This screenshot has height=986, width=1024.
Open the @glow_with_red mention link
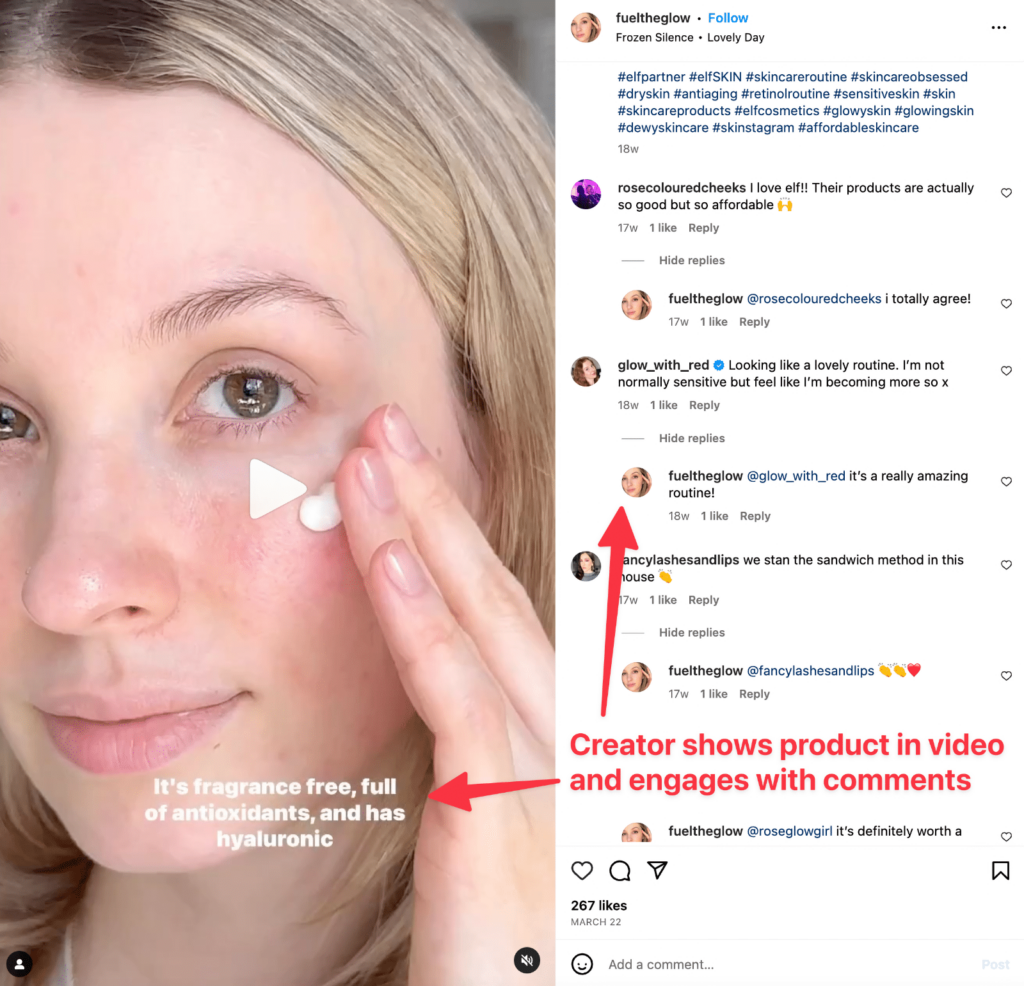[795, 476]
